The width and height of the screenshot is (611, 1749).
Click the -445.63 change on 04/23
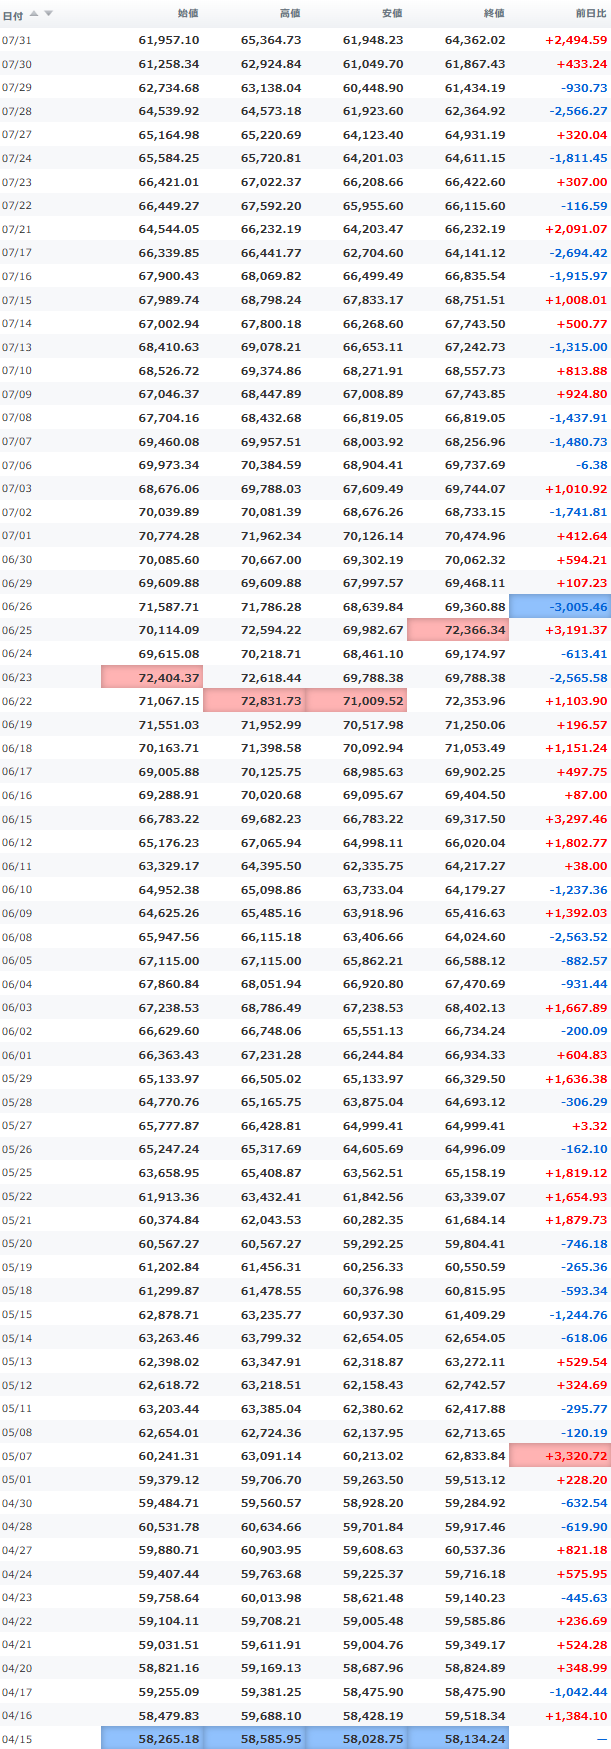click(x=585, y=1598)
